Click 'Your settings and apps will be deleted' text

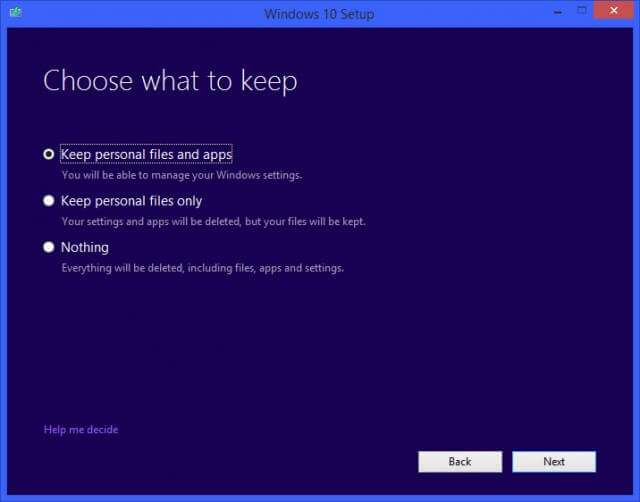pyautogui.click(x=213, y=222)
